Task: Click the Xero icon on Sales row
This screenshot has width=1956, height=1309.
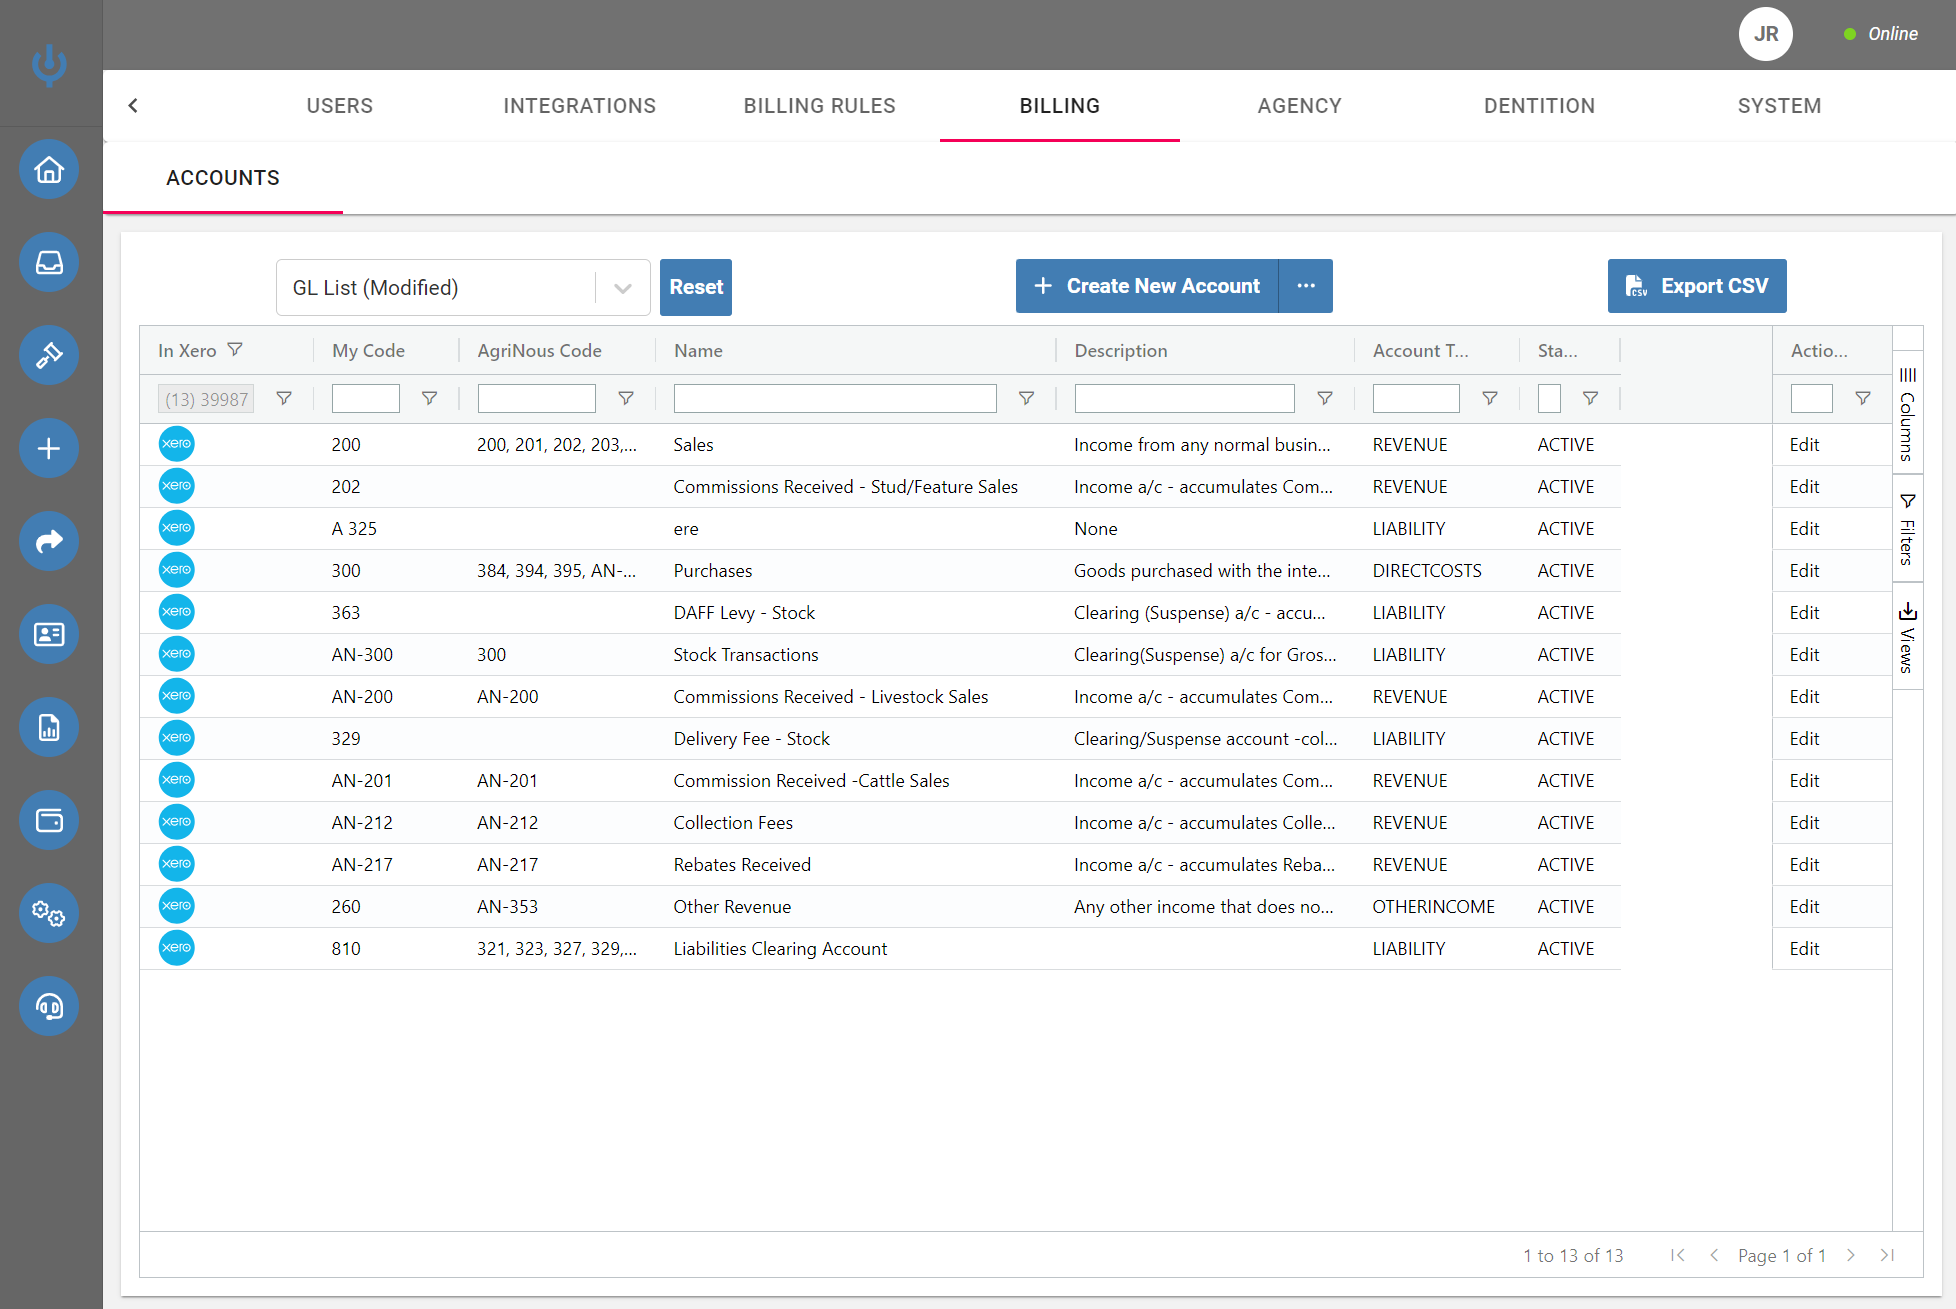Action: (175, 444)
